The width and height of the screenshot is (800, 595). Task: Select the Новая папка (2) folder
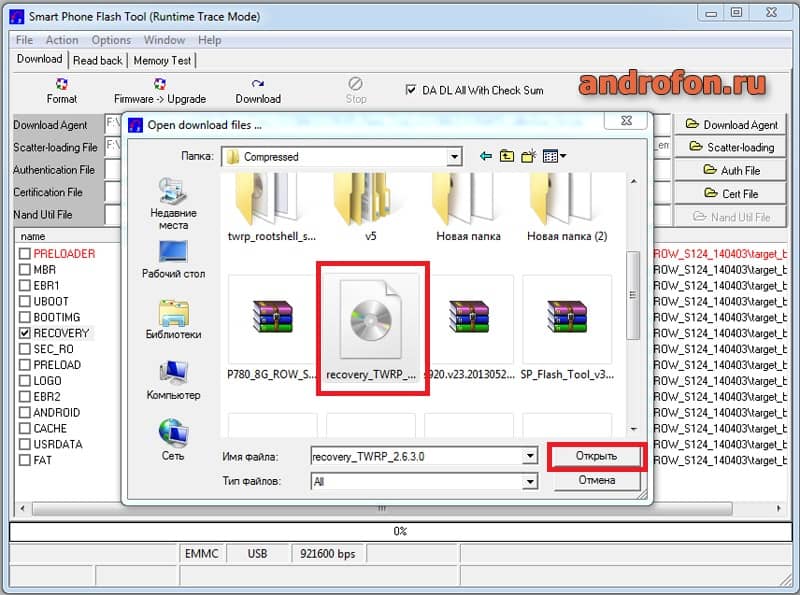pyautogui.click(x=567, y=207)
